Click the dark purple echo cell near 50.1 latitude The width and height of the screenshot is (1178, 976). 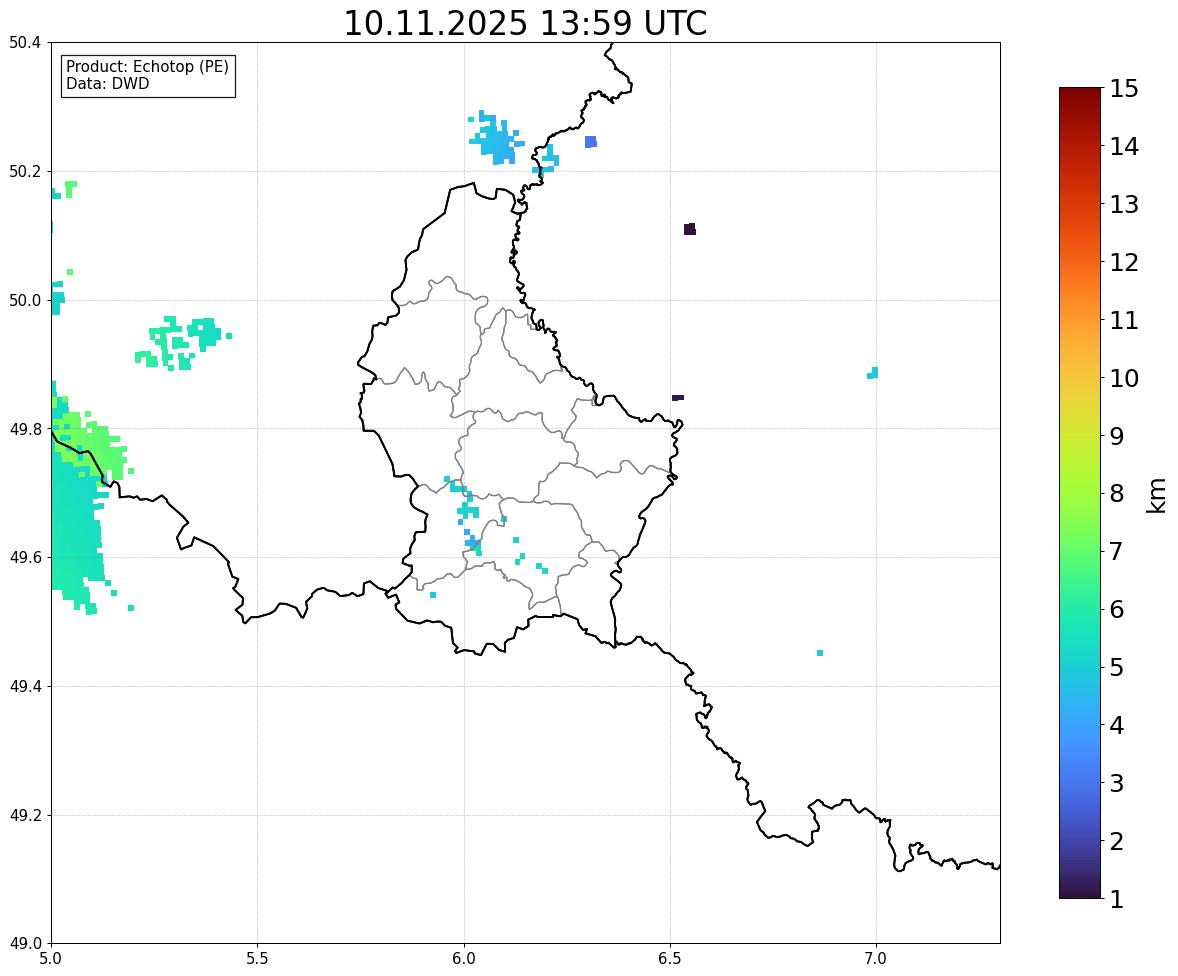(x=690, y=229)
